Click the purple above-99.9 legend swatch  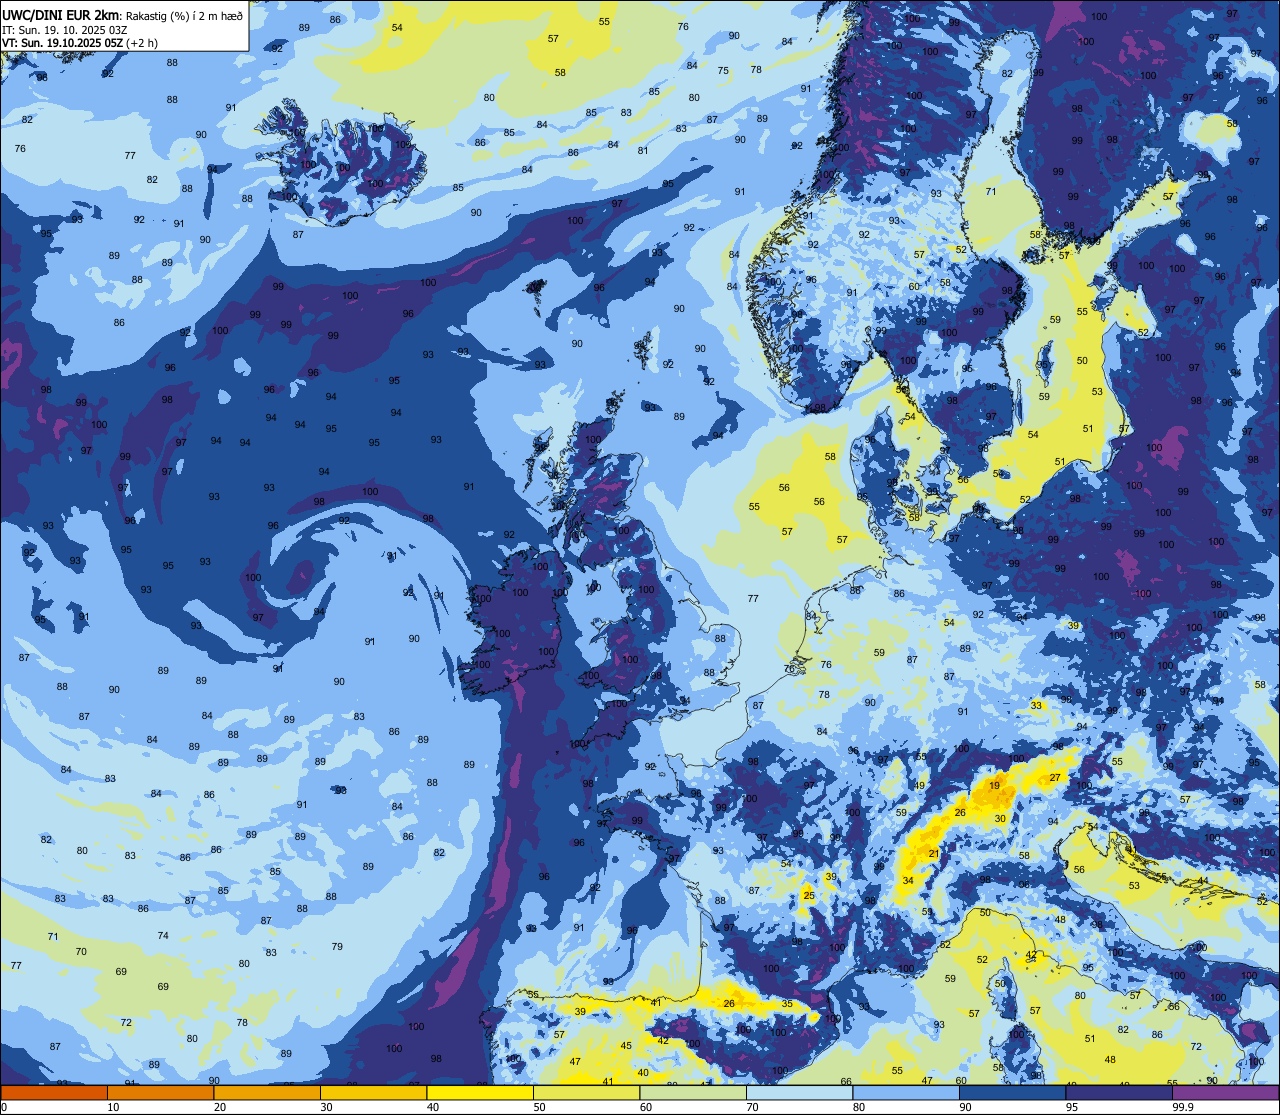[x=1225, y=1092]
